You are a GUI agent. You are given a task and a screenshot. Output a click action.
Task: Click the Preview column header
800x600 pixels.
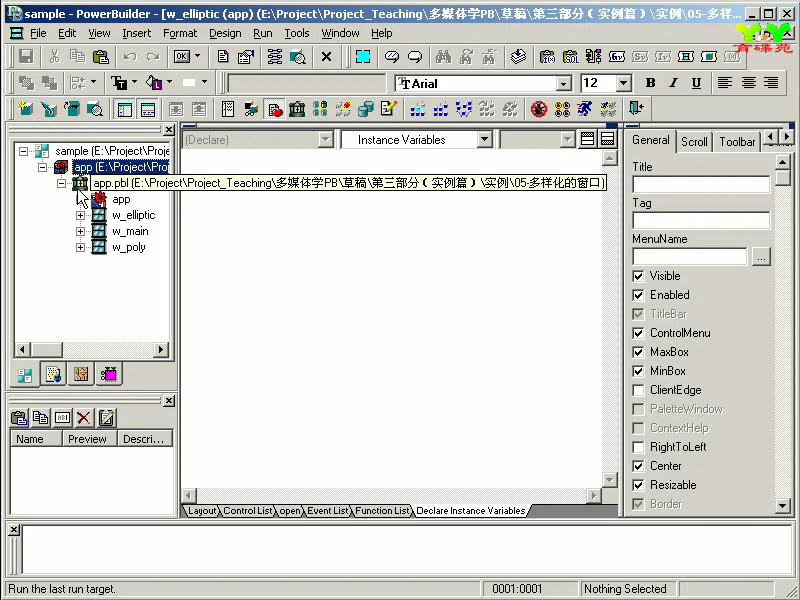89,439
